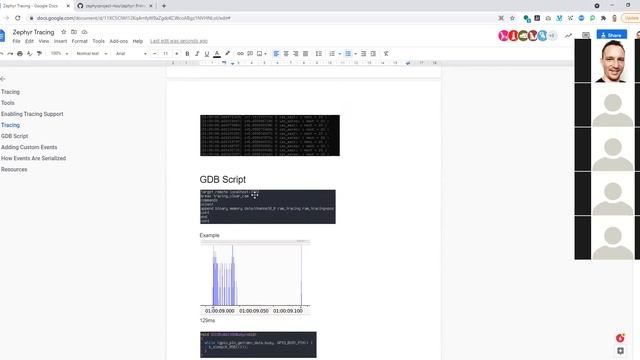Run spelling and grammar check icon
Image resolution: width=640 pixels, height=360 pixels.
tap(29, 53)
